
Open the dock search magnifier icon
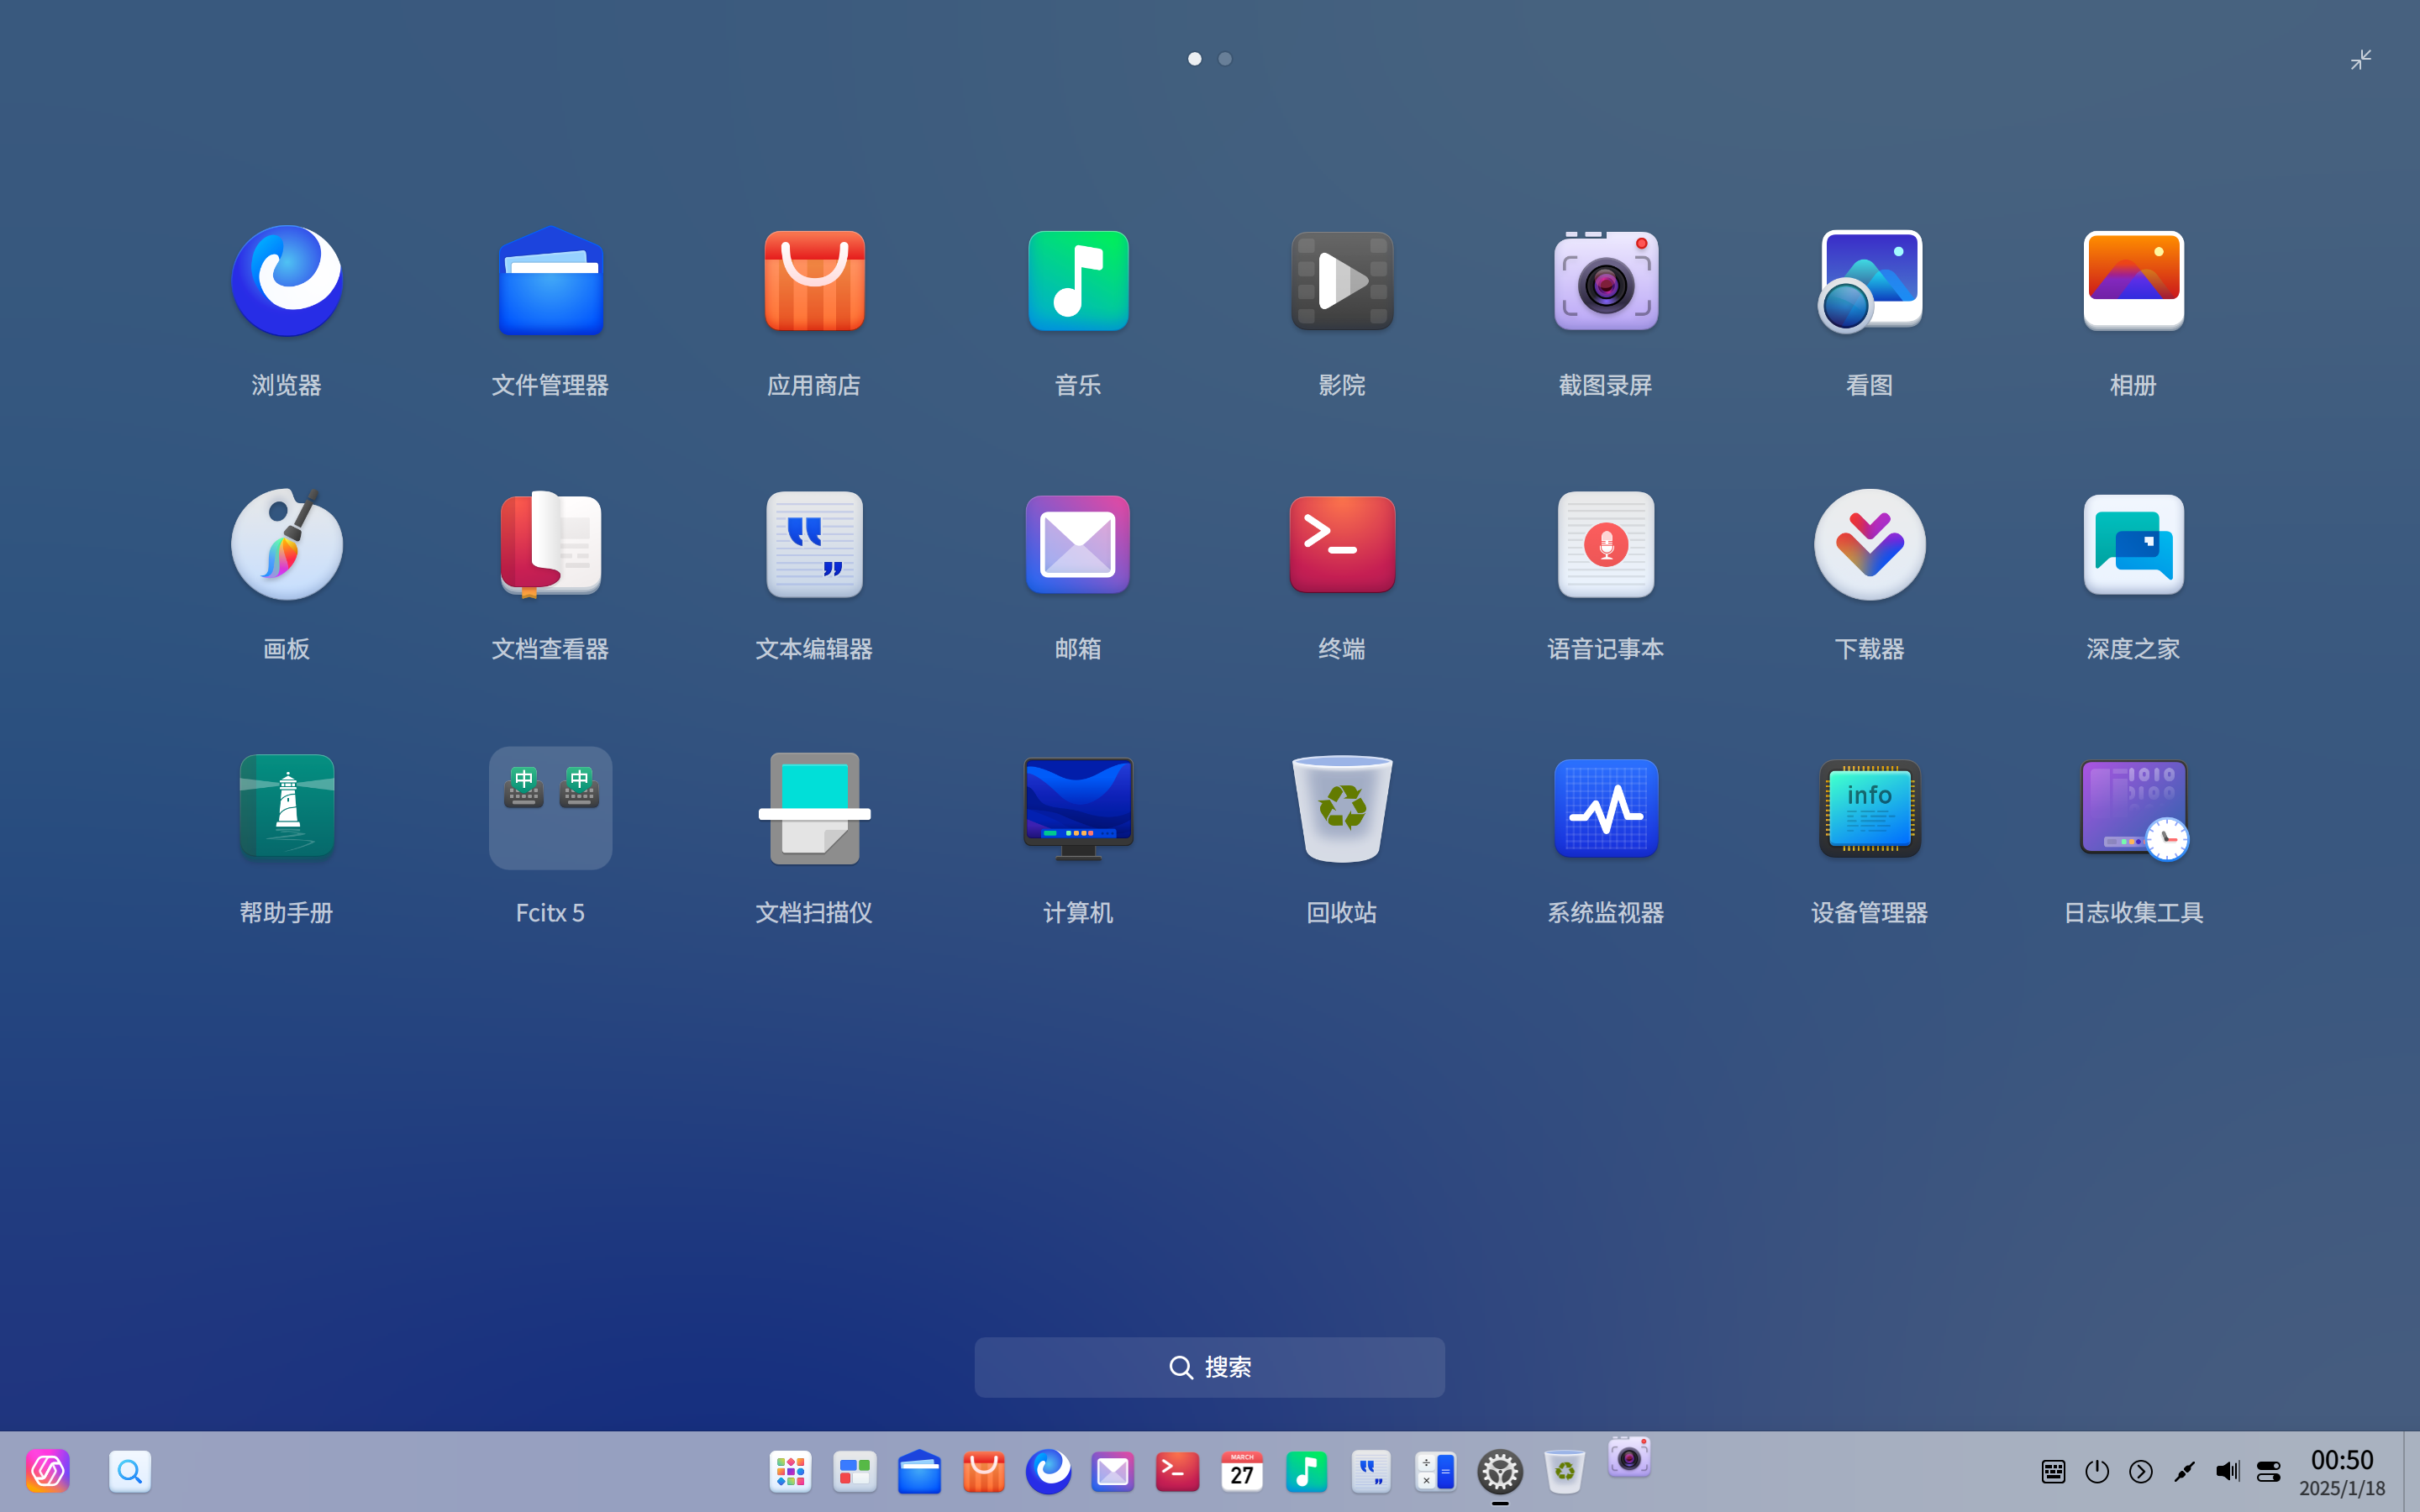(x=130, y=1472)
